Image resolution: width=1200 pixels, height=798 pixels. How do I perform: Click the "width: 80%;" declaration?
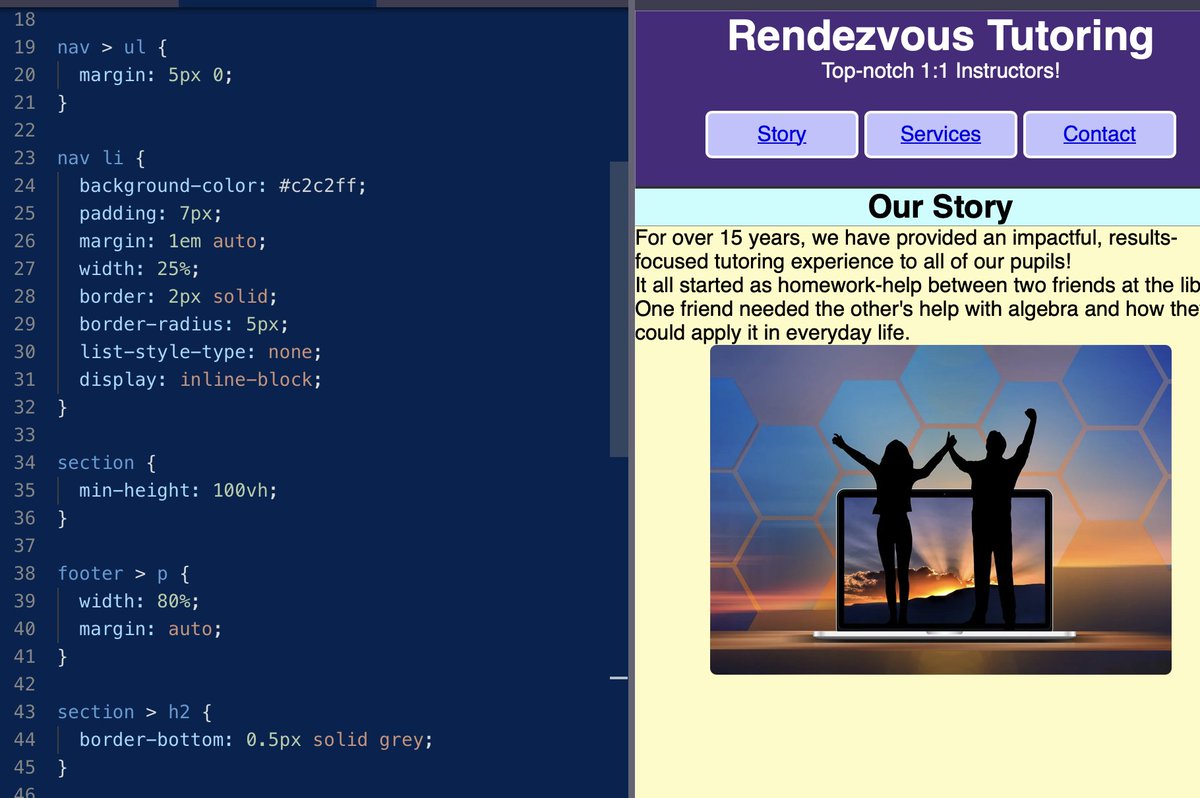tap(140, 601)
